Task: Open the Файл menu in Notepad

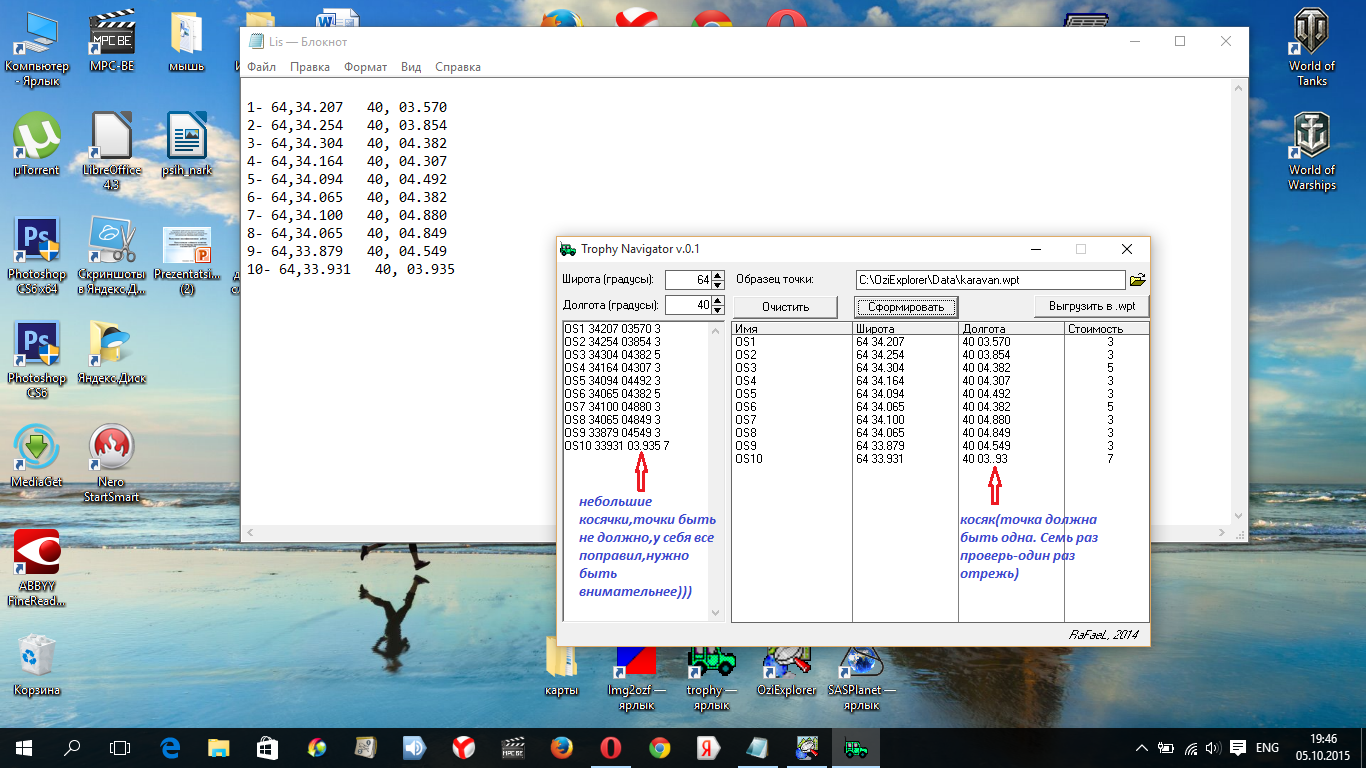Action: click(x=261, y=67)
